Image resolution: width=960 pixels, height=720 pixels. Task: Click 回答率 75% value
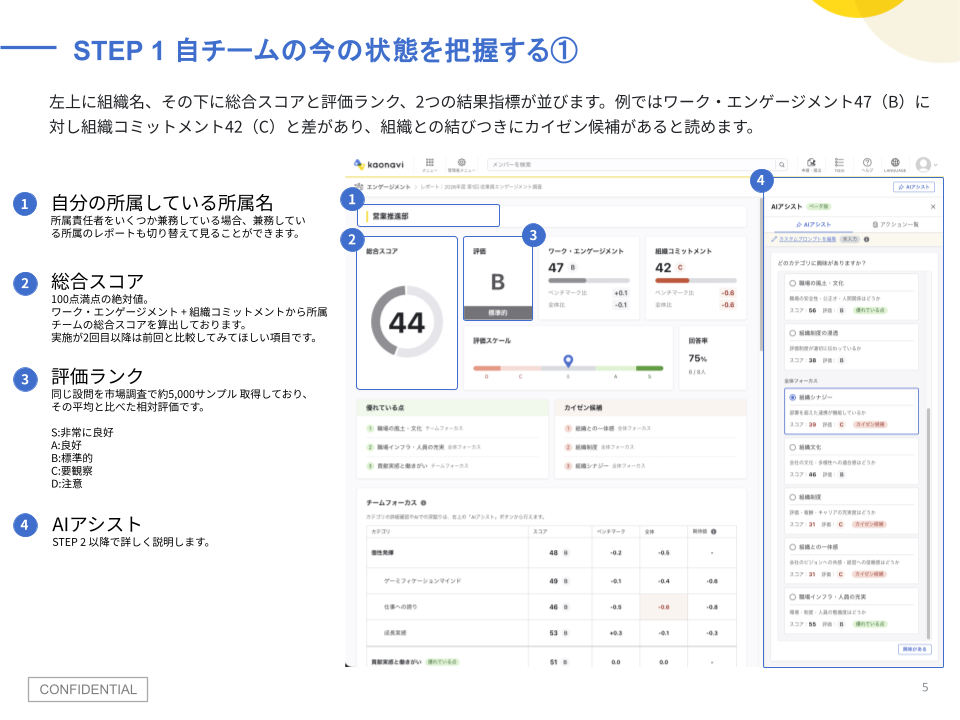[x=697, y=358]
